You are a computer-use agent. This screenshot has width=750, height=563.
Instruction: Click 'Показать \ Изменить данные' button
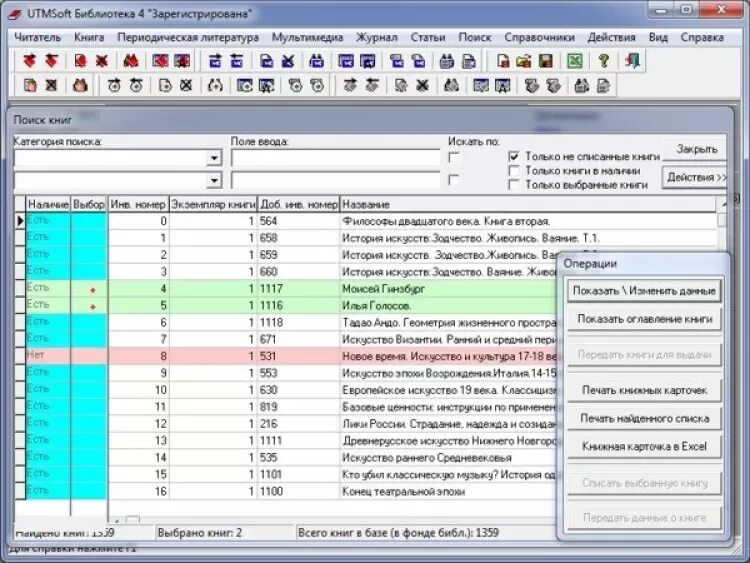coord(644,291)
